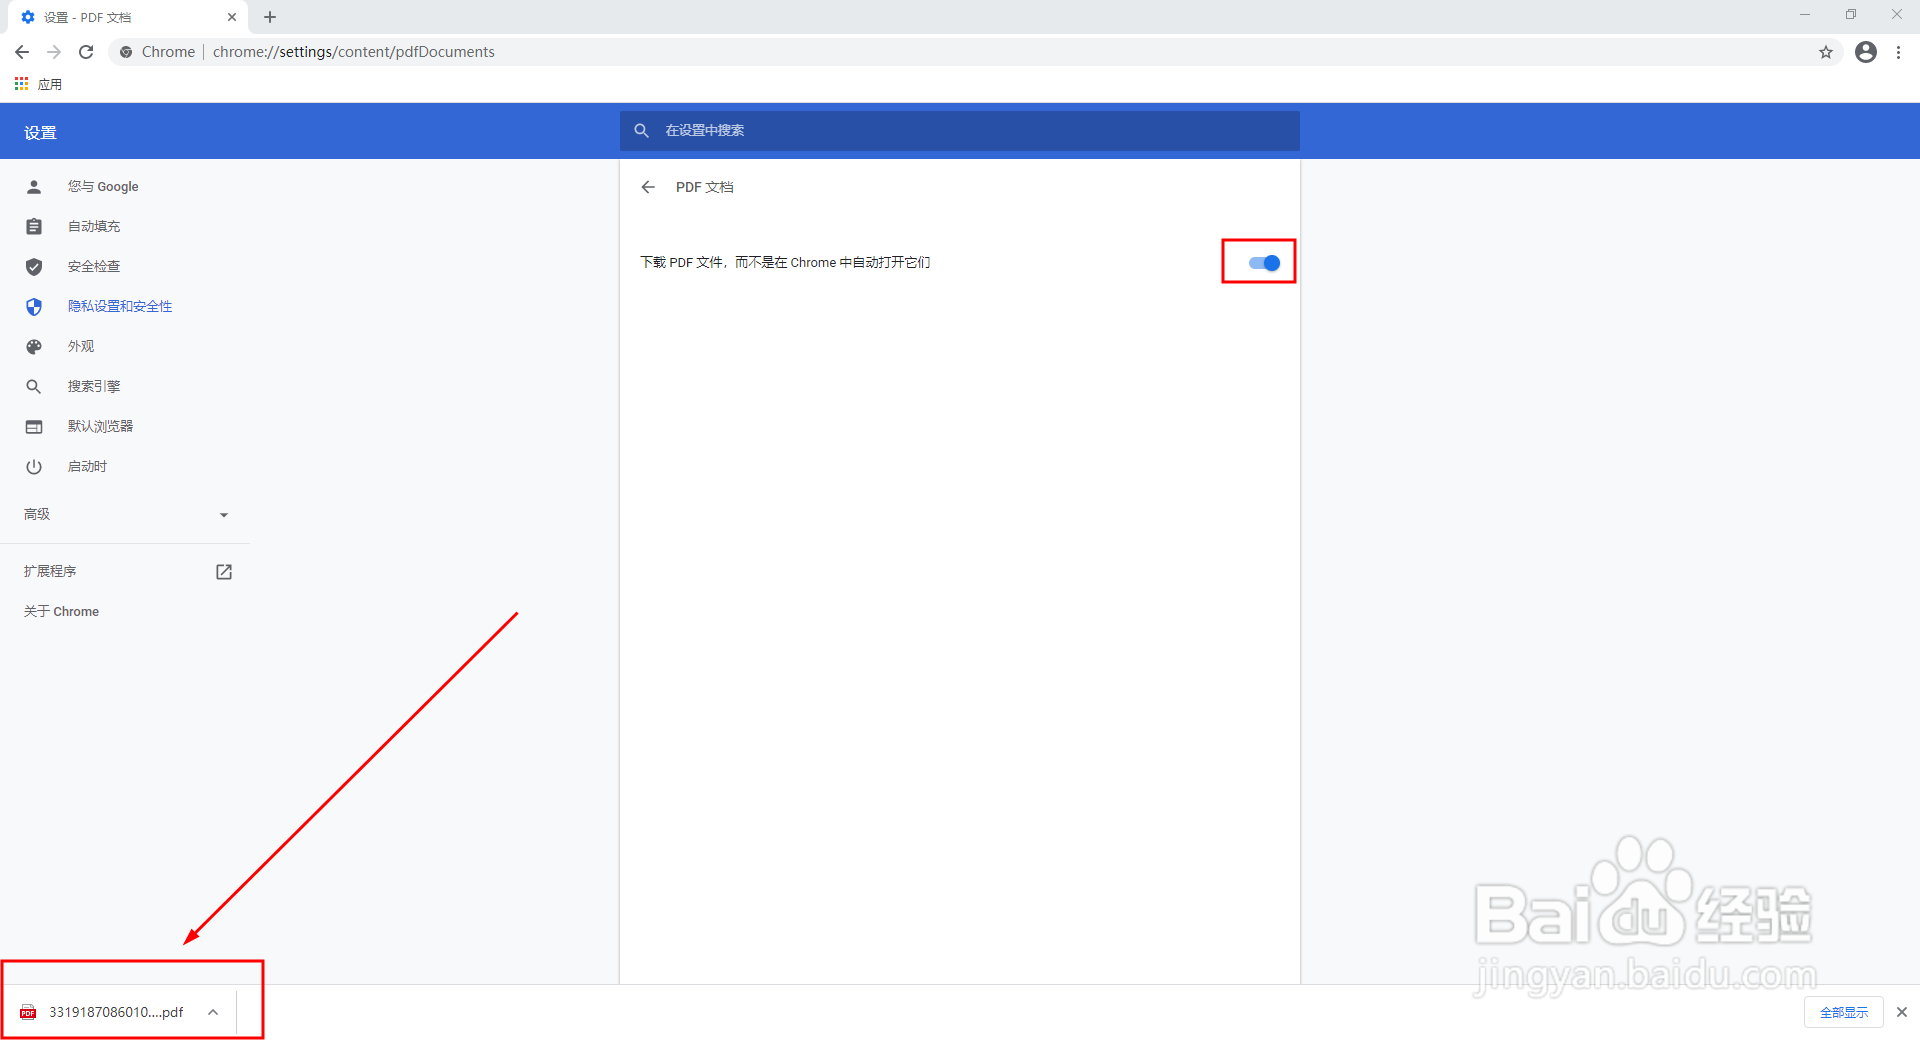Click the 设置 header title
1920x1040 pixels.
click(41, 133)
